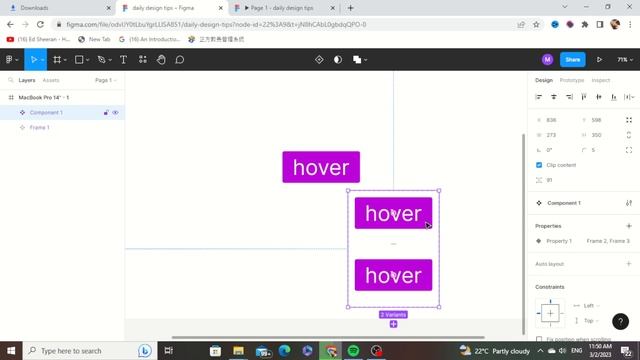Image resolution: width=640 pixels, height=360 pixels.
Task: Toggle constrain proportions icon
Action: 629,135
